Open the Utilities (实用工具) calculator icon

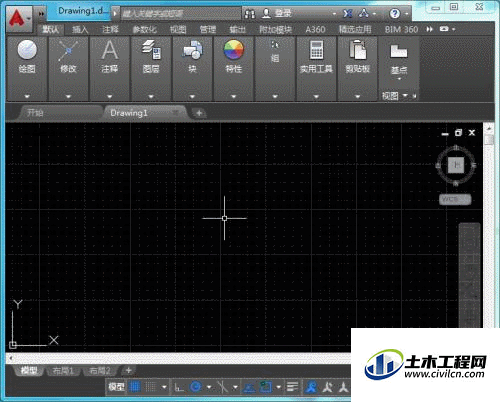[x=316, y=50]
